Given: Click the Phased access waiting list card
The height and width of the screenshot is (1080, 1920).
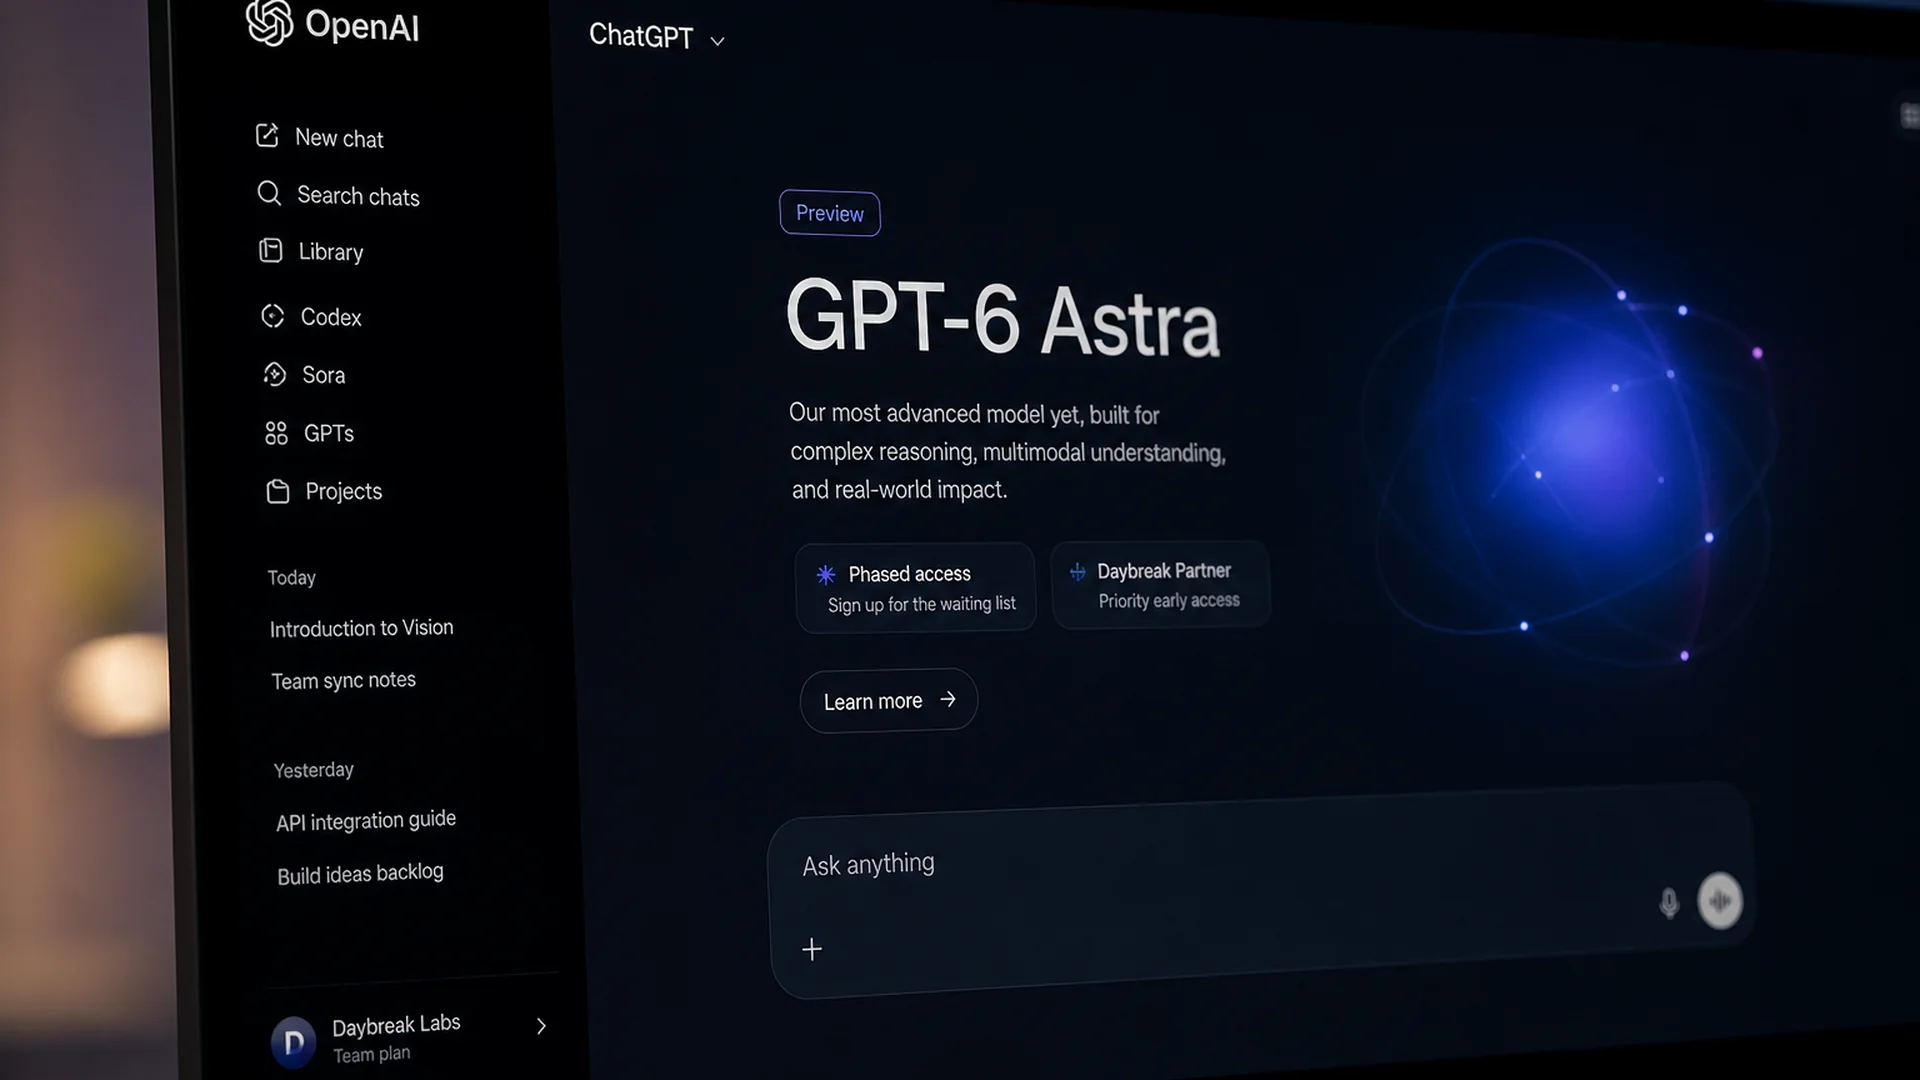Looking at the screenshot, I should 915,588.
